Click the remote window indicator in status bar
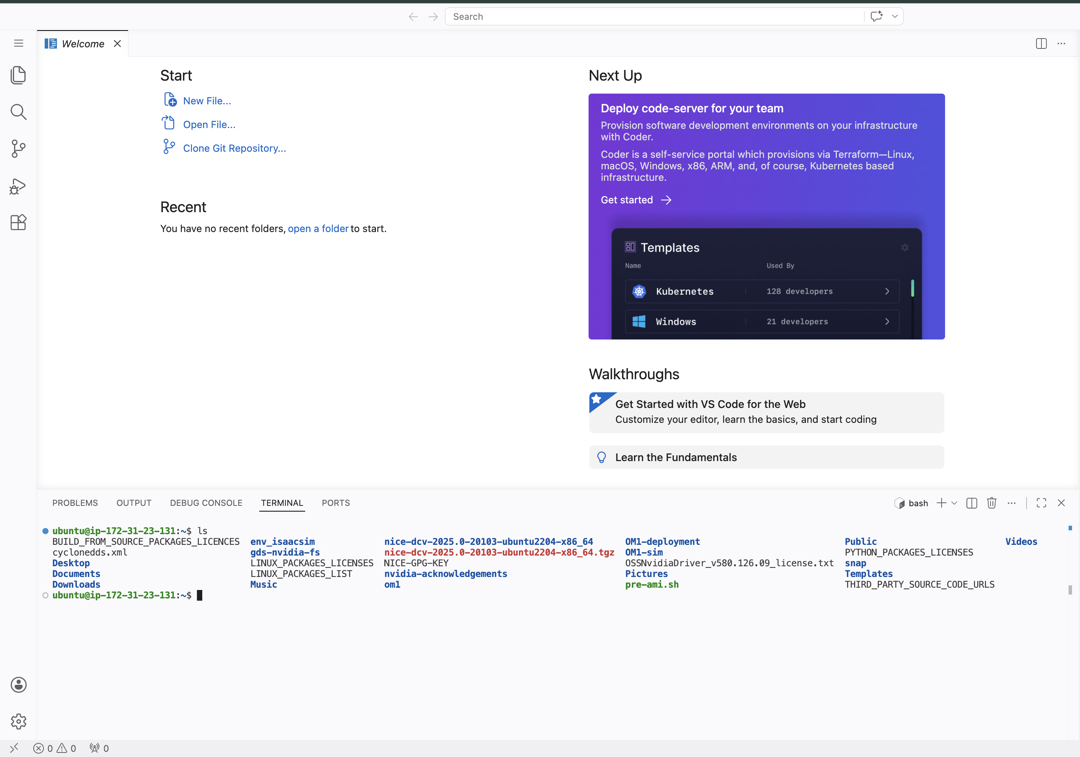The height and width of the screenshot is (757, 1080). click(14, 748)
